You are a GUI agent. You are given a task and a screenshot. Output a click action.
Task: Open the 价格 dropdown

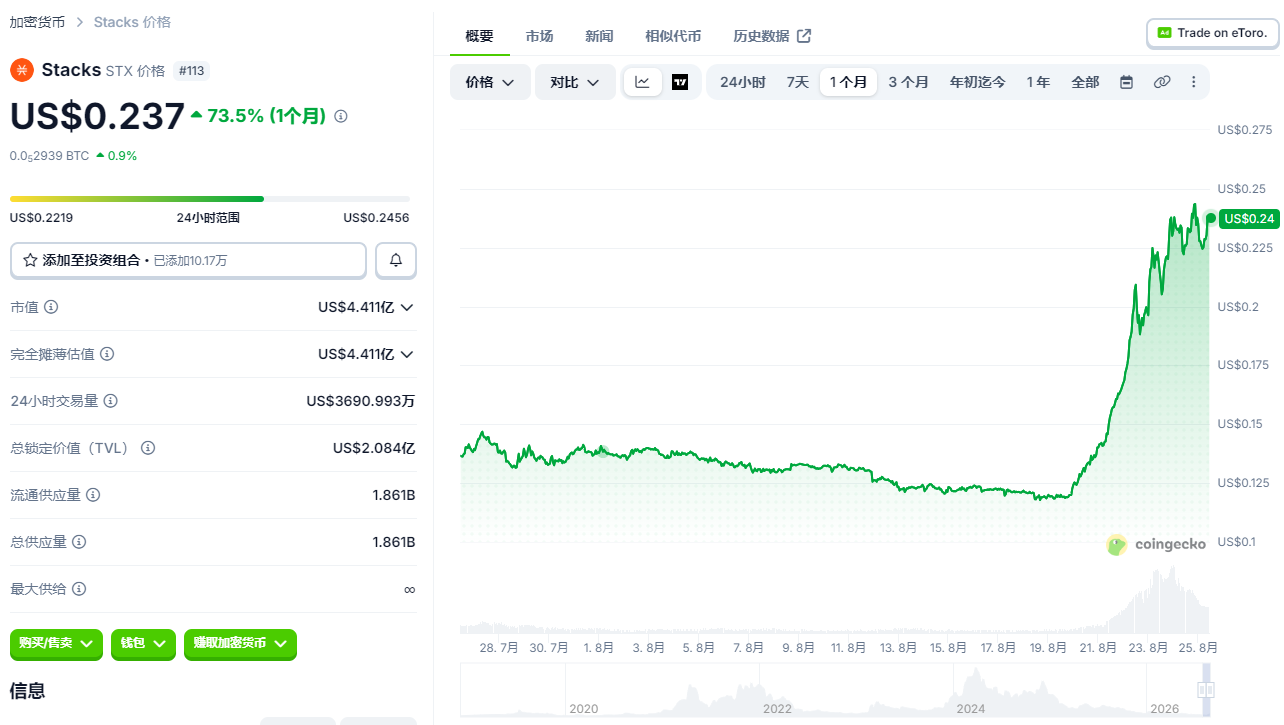[490, 82]
